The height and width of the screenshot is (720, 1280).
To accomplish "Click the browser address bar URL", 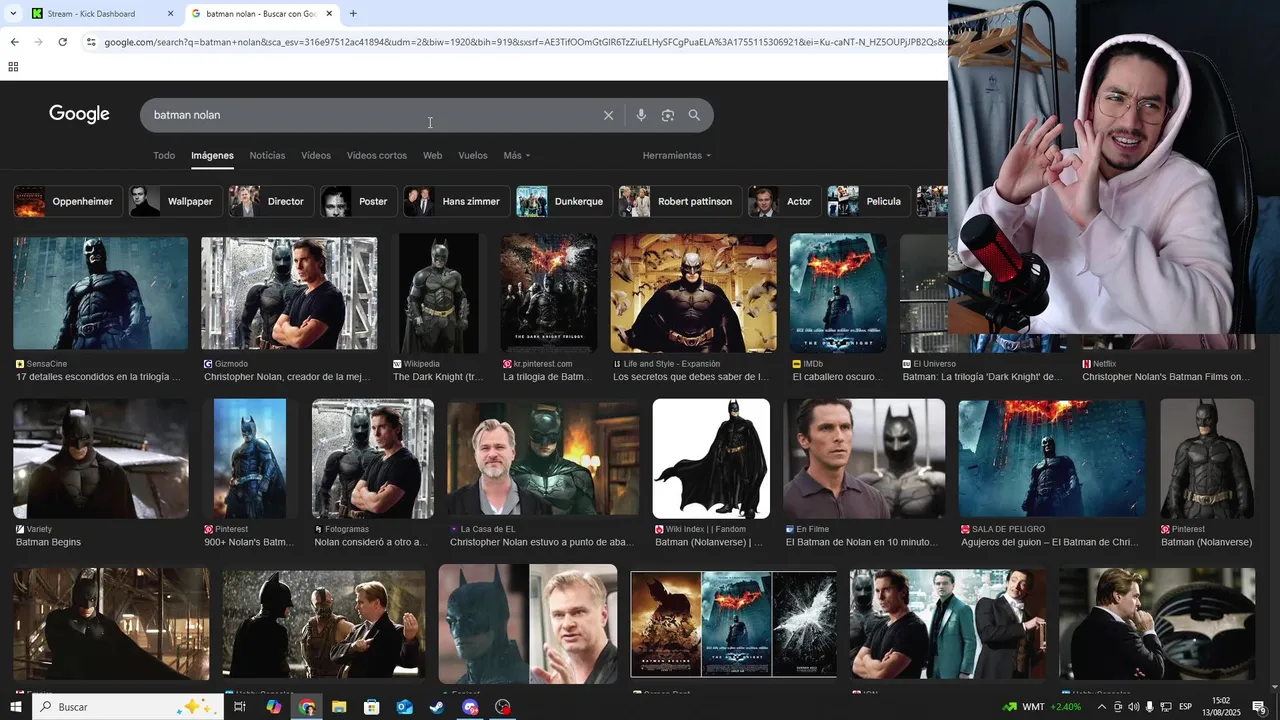I will [525, 42].
